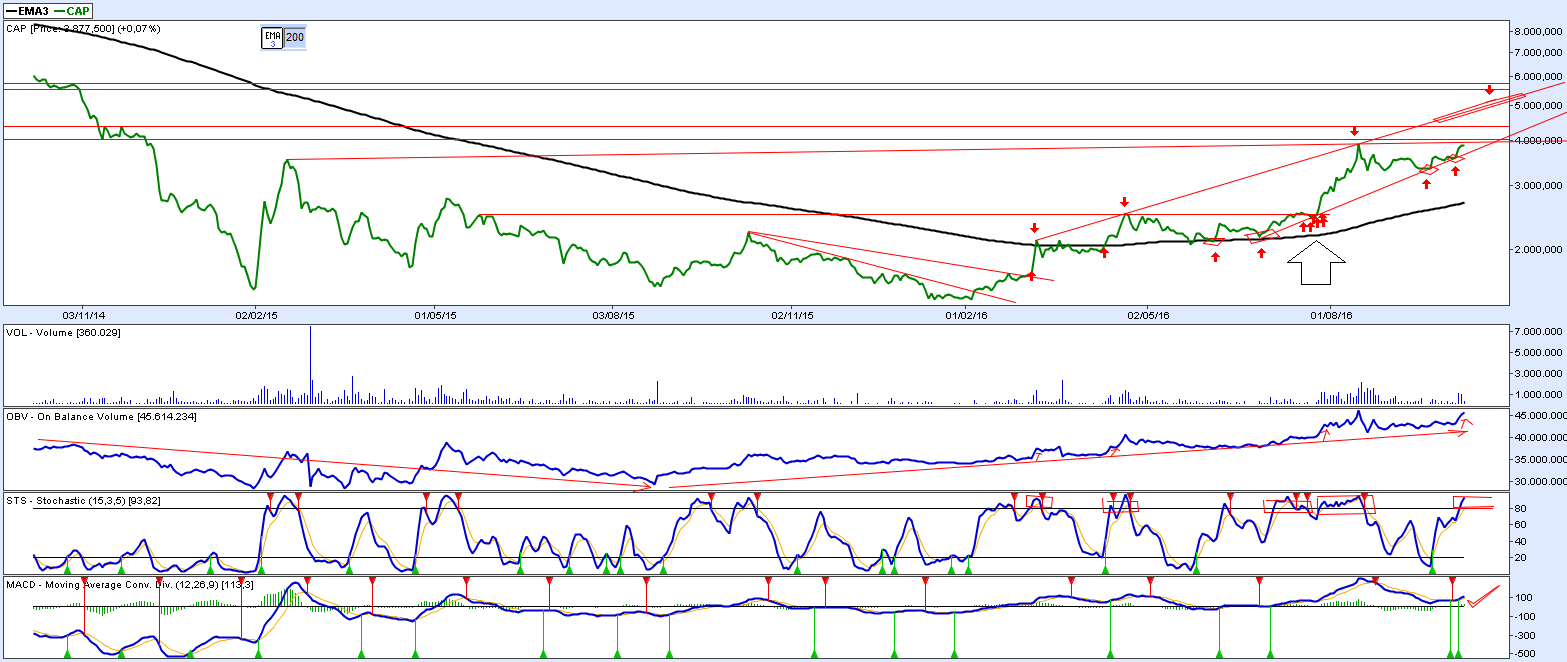Click the 80 level on Stochastic axis

1522,509
